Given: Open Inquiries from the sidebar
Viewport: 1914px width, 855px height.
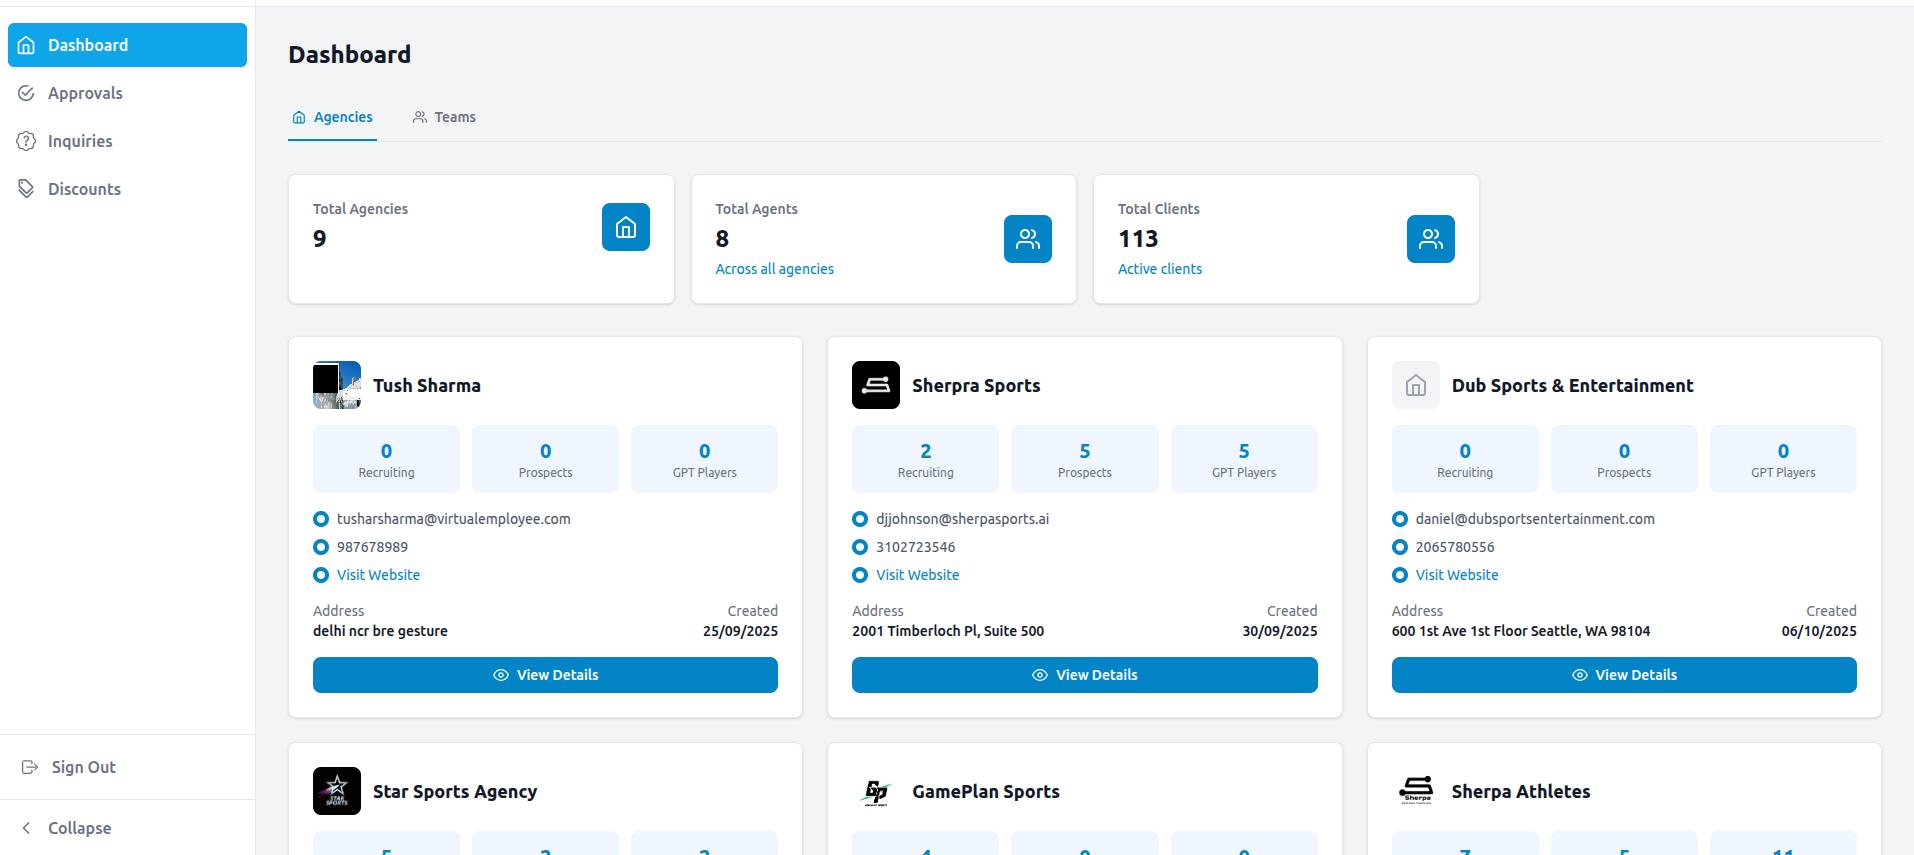Looking at the screenshot, I should coord(127,141).
